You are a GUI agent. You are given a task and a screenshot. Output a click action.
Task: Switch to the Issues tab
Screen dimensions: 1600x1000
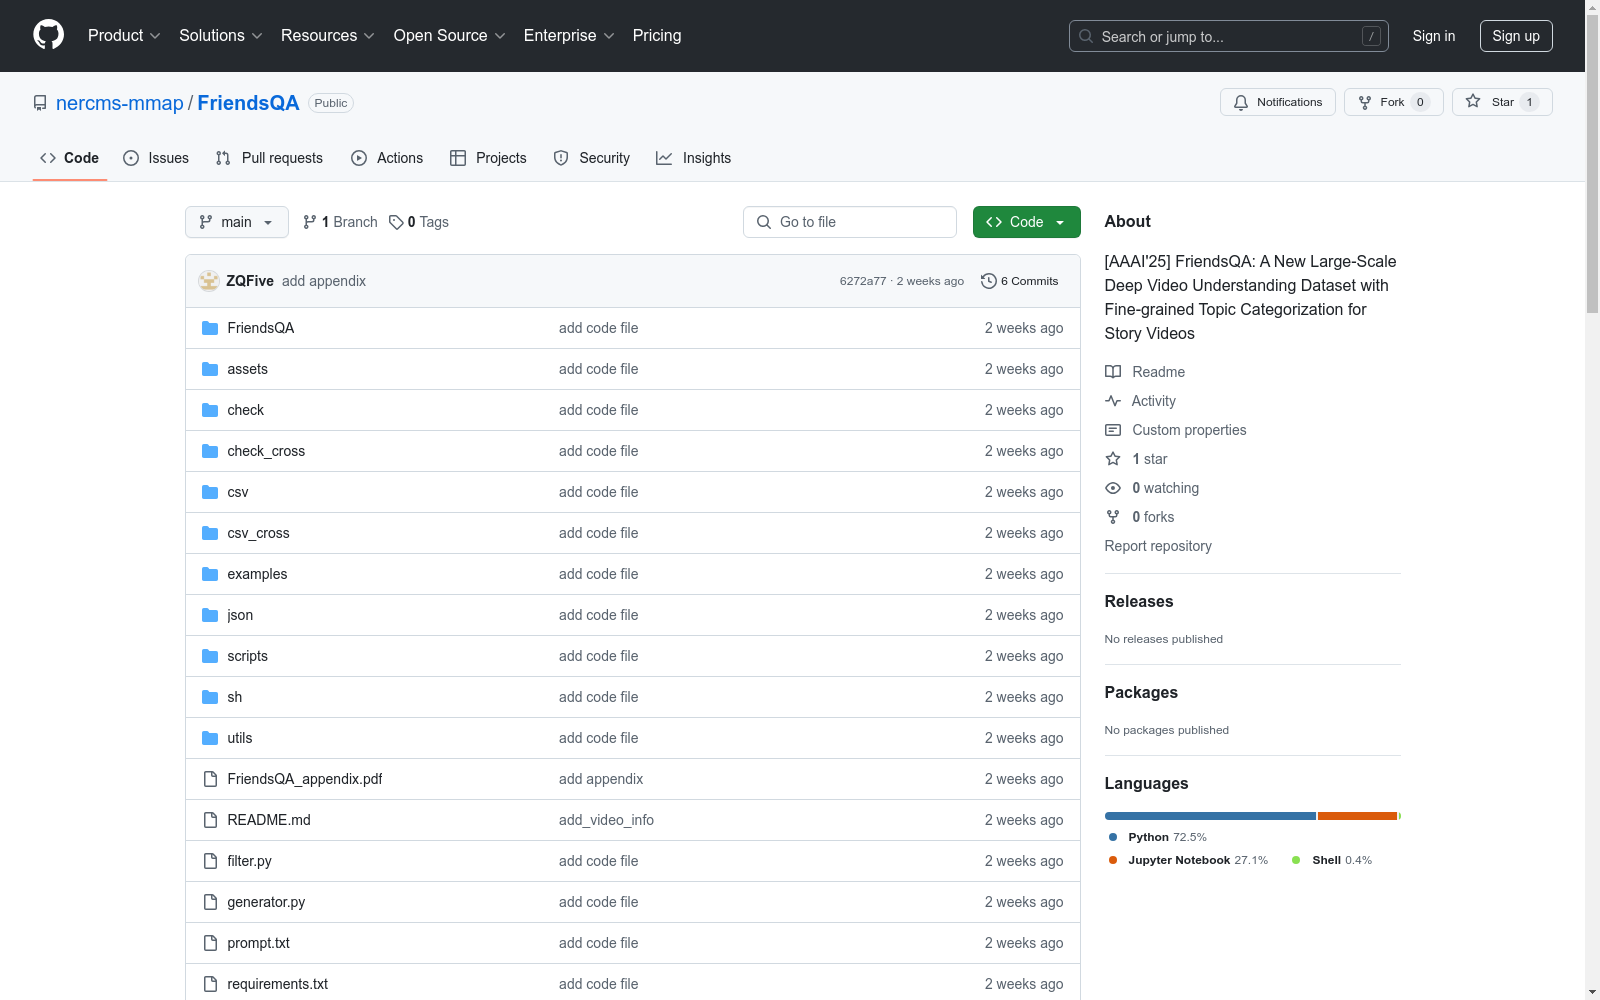click(x=156, y=158)
